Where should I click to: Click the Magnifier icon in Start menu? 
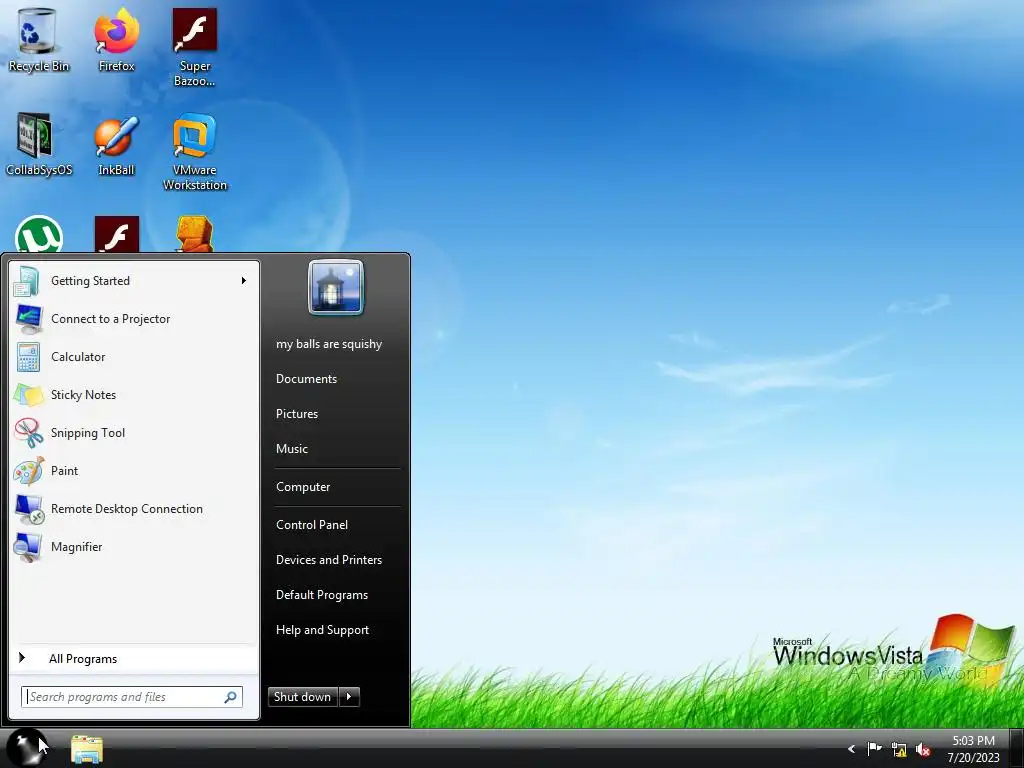point(28,547)
